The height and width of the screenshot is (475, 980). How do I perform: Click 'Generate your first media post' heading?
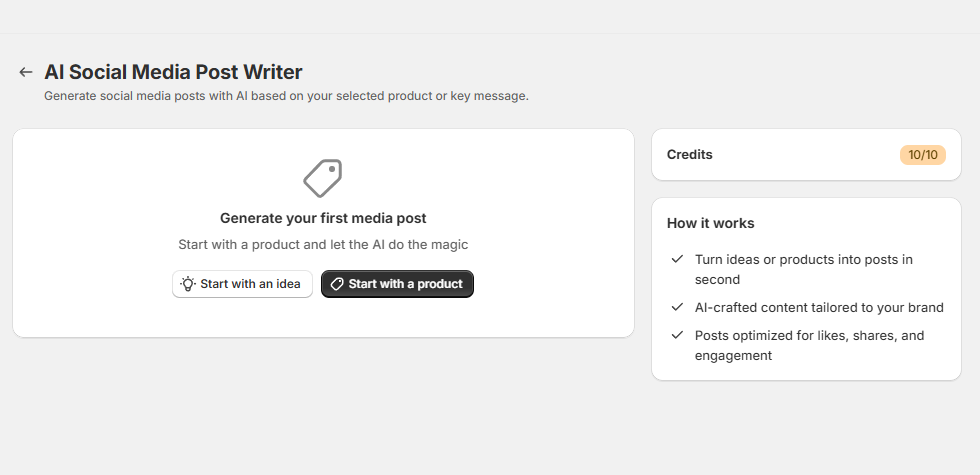(x=323, y=218)
